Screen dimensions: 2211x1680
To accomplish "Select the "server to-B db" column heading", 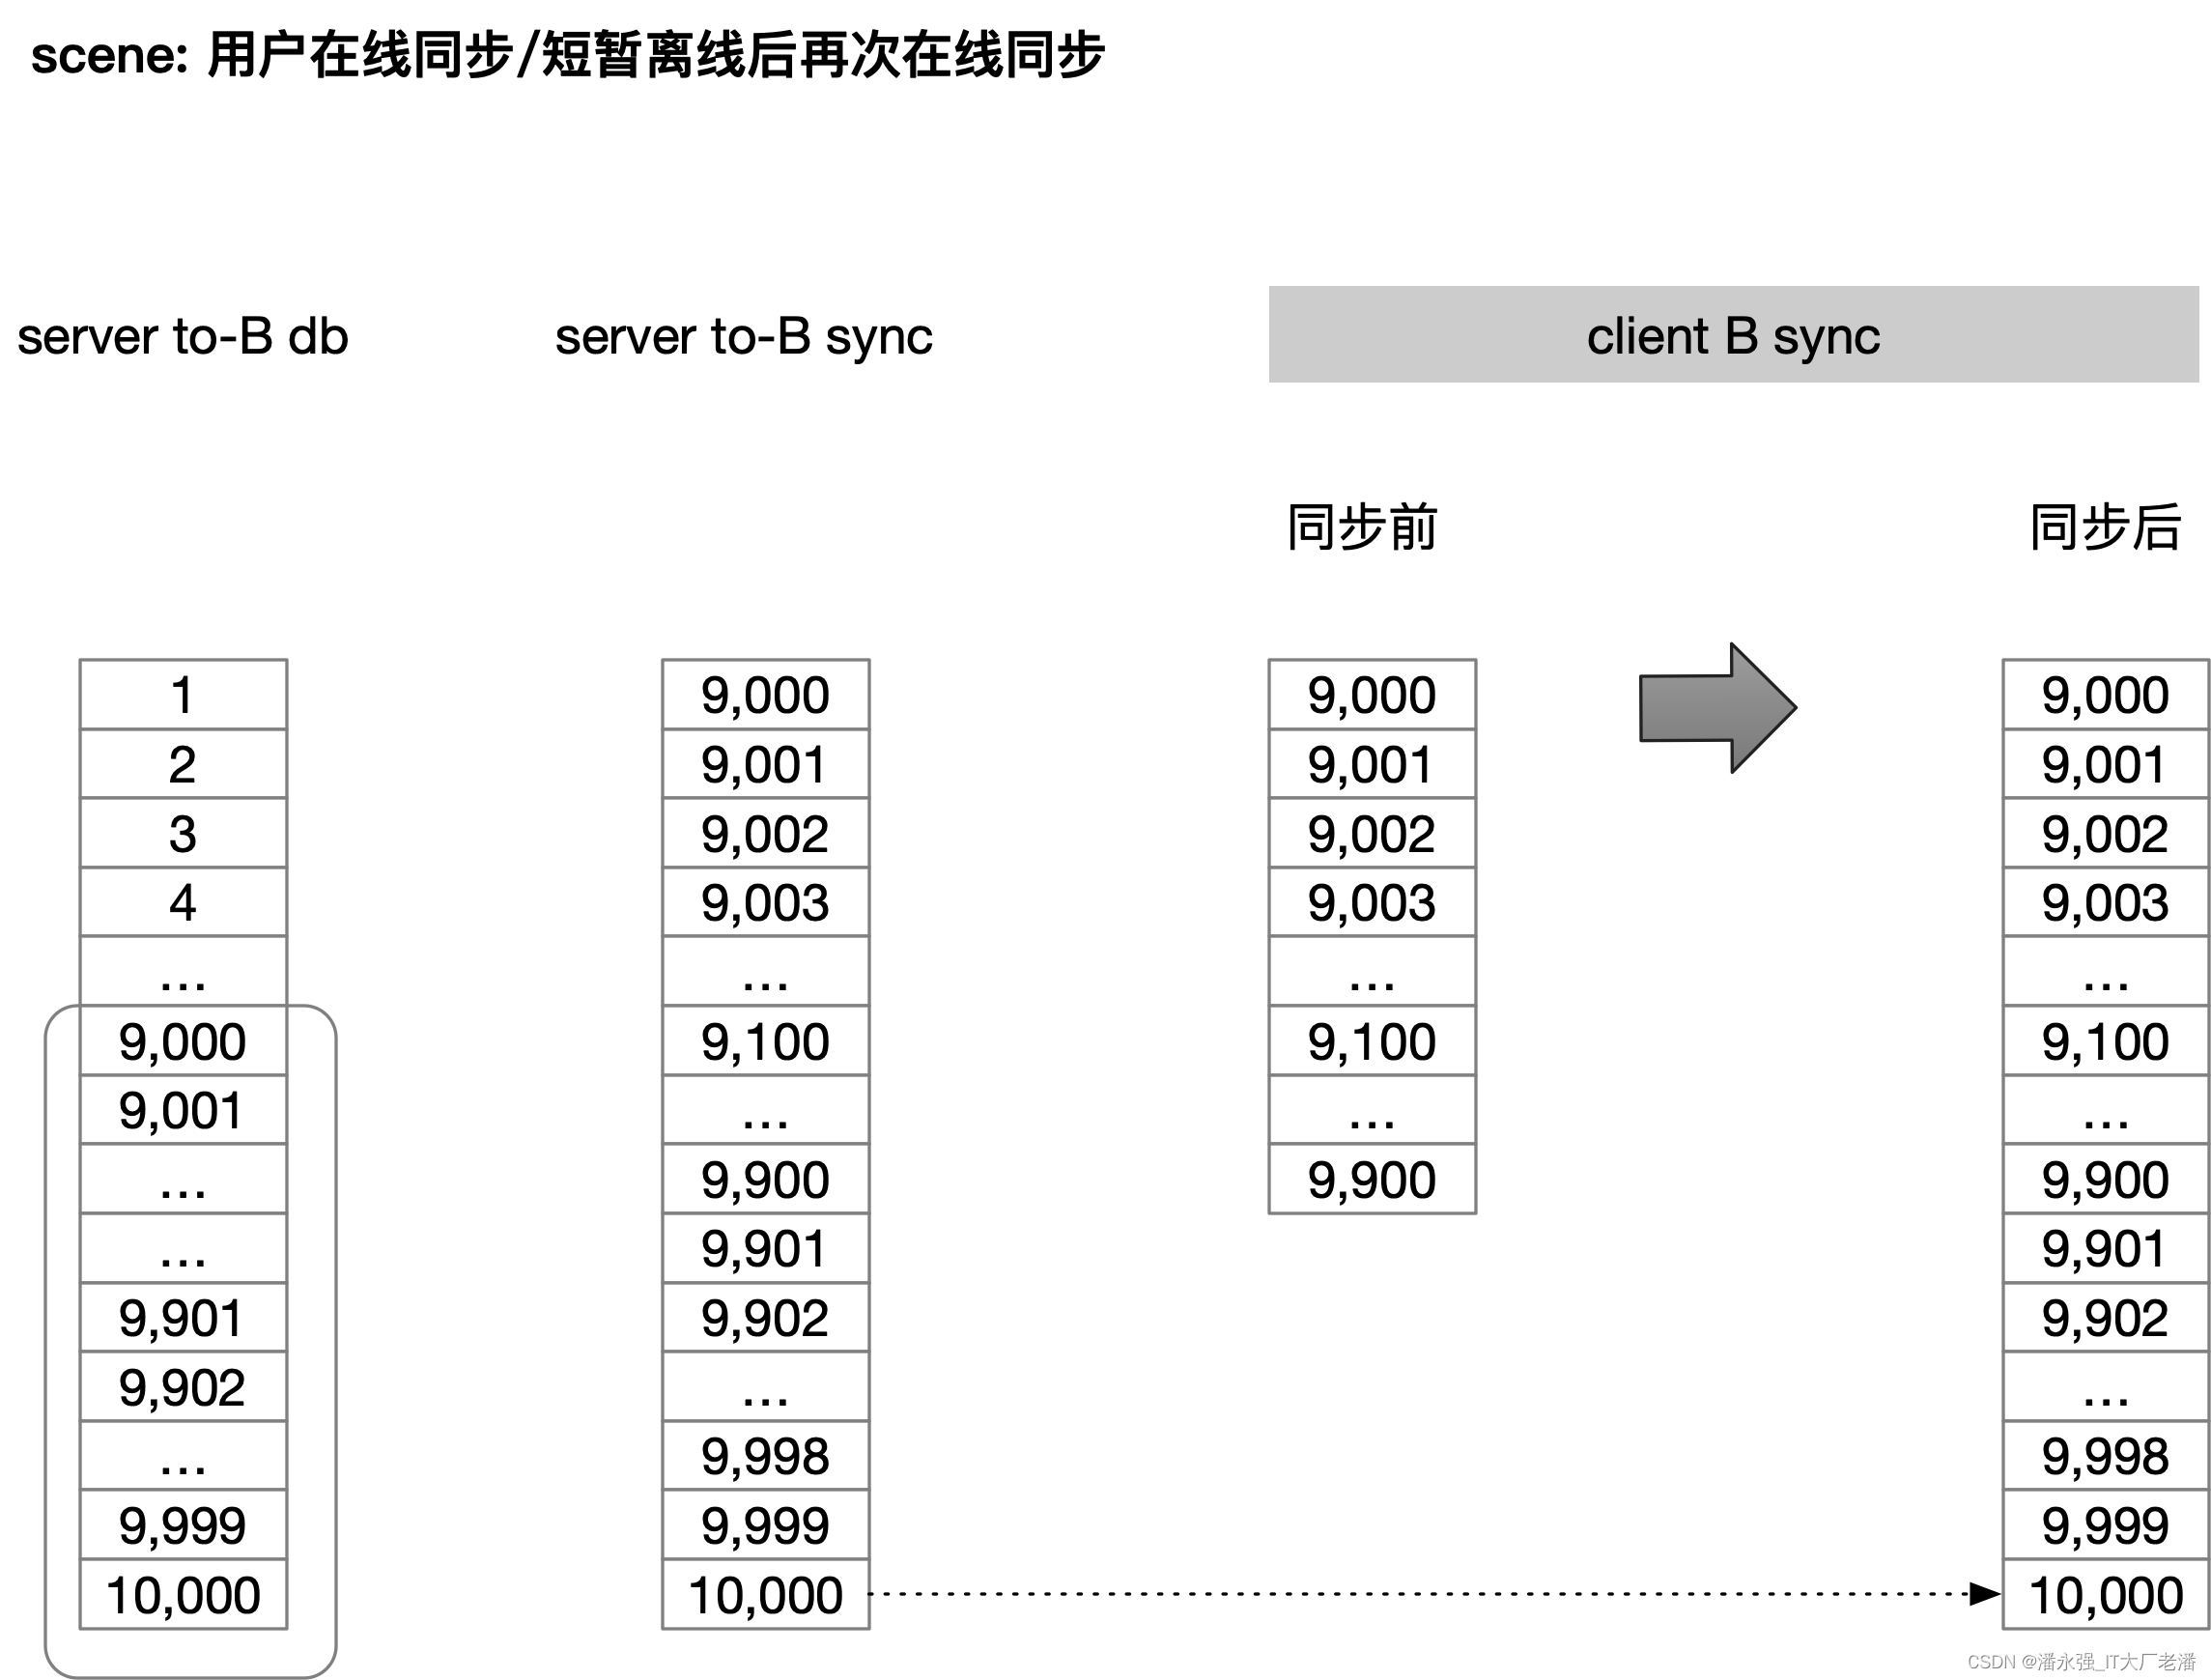I will coord(183,336).
